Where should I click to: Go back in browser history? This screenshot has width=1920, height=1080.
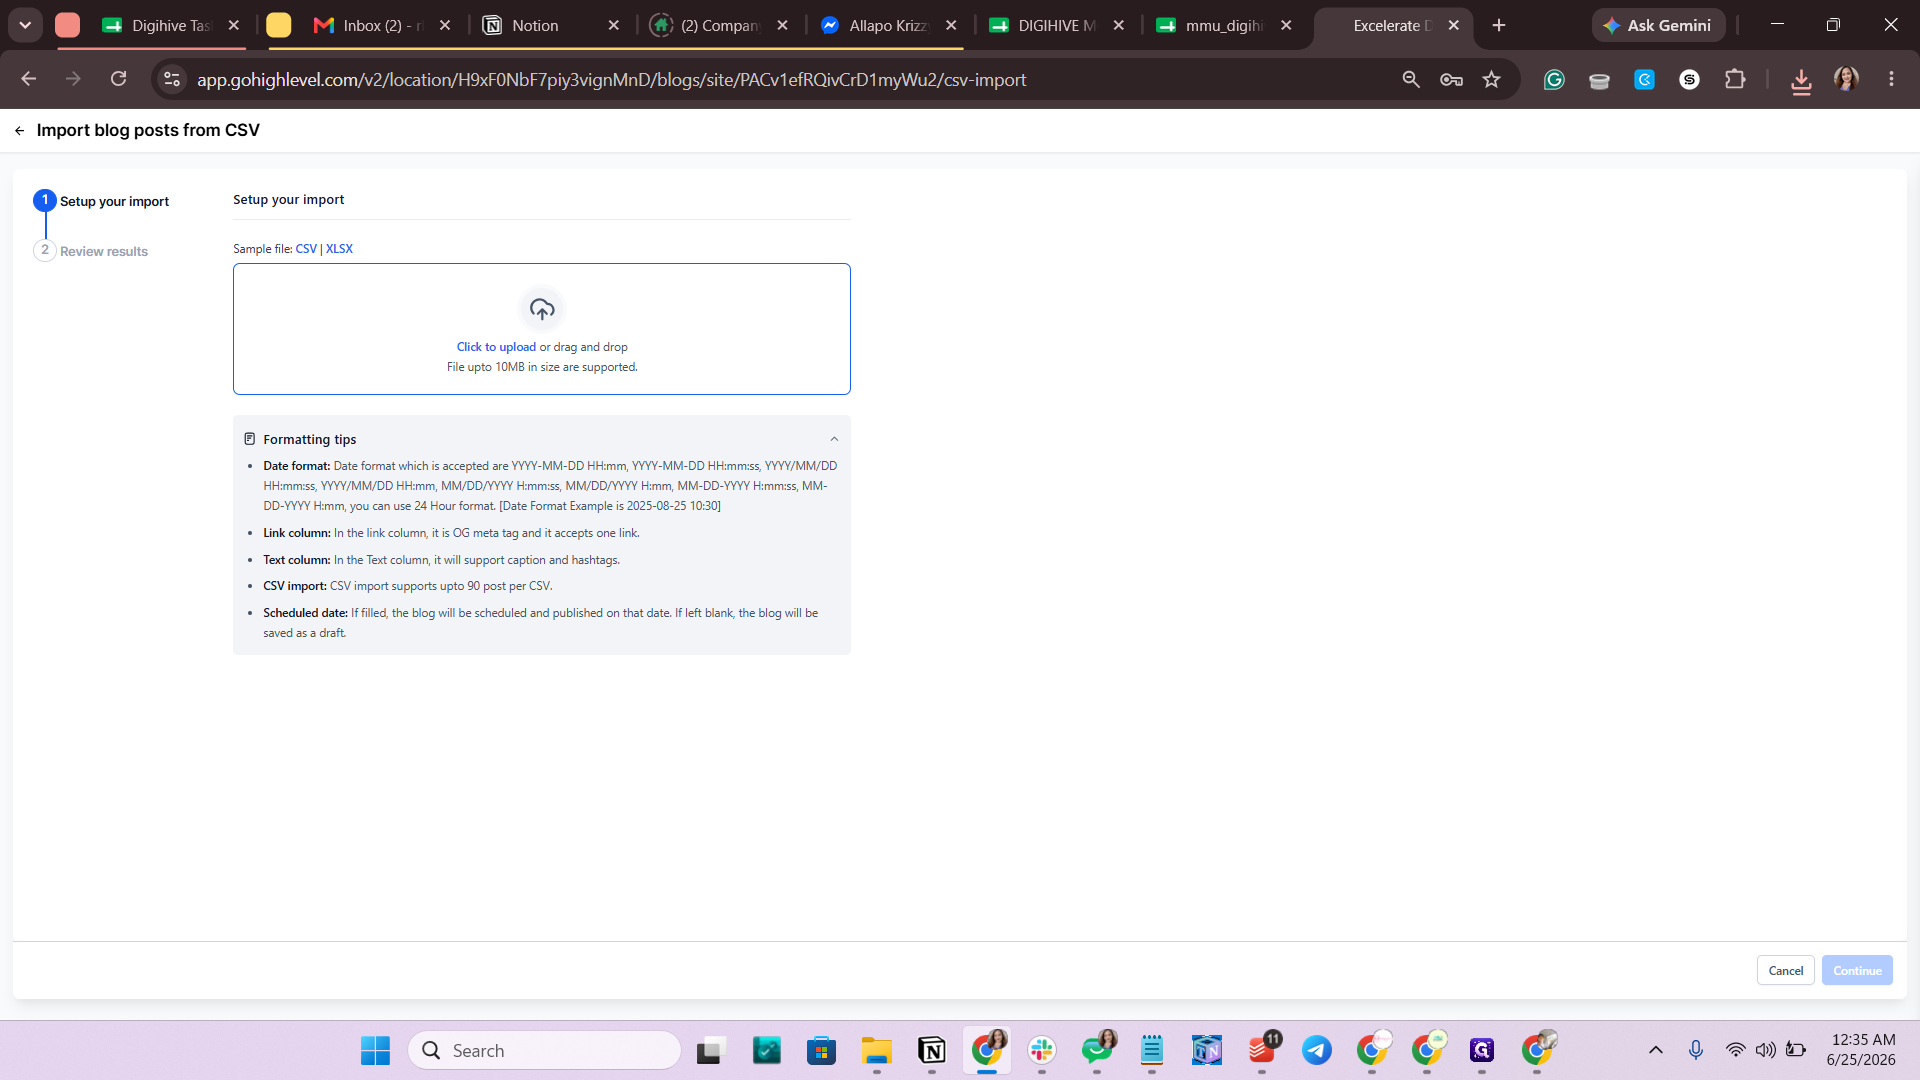coord(28,79)
